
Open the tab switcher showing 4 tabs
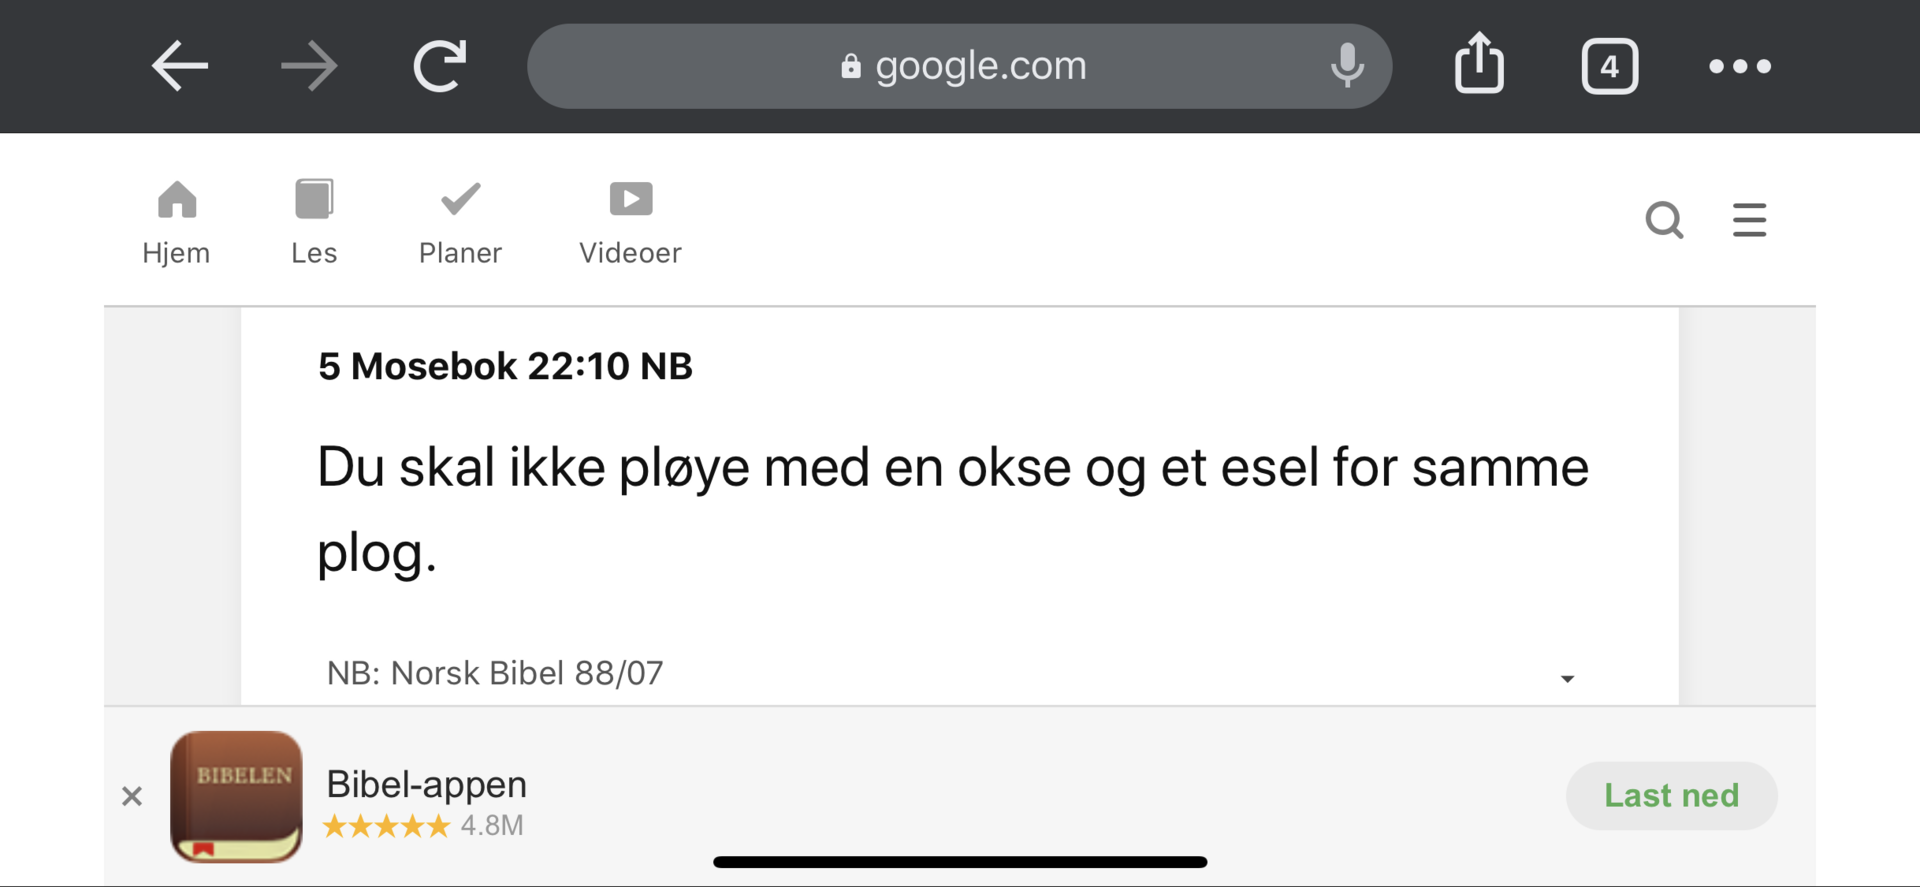point(1609,67)
